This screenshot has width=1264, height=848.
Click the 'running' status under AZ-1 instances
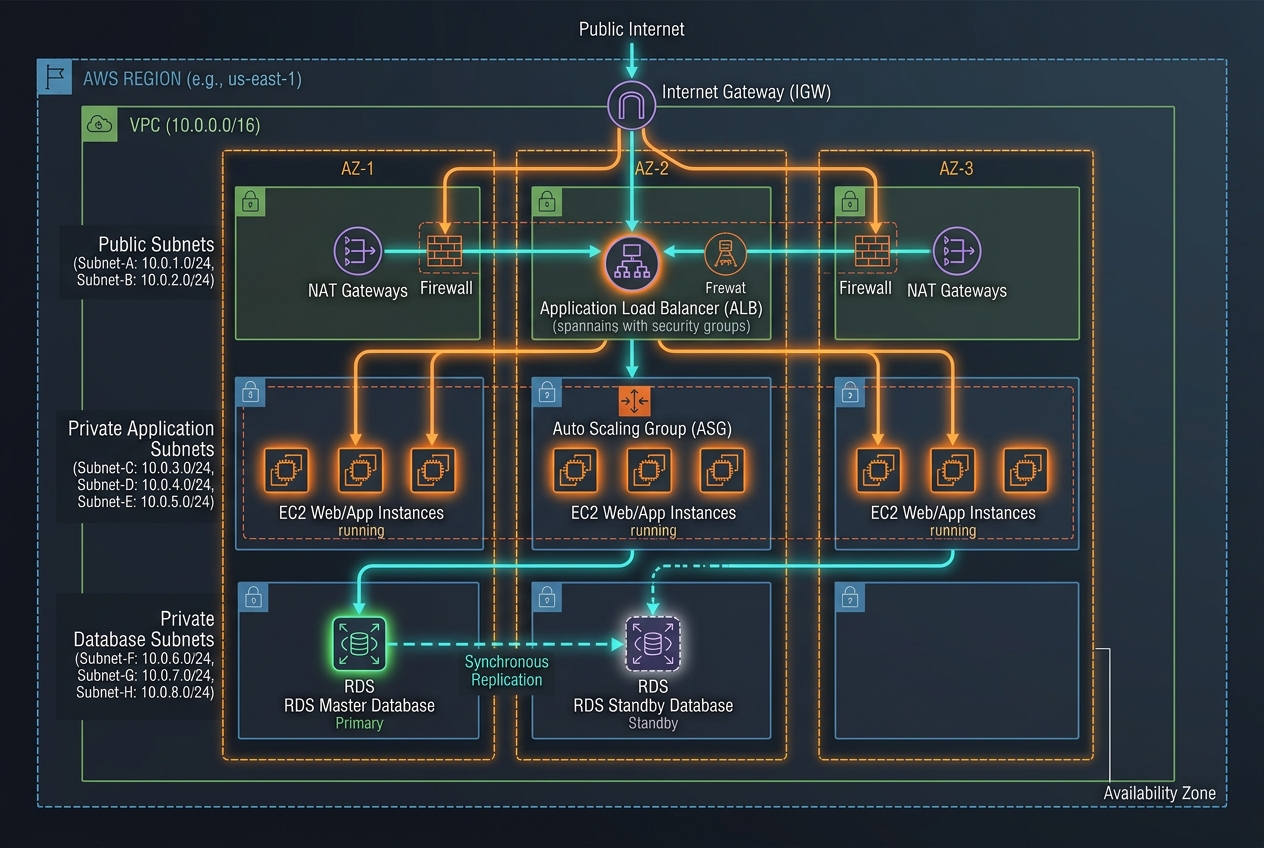[x=361, y=530]
